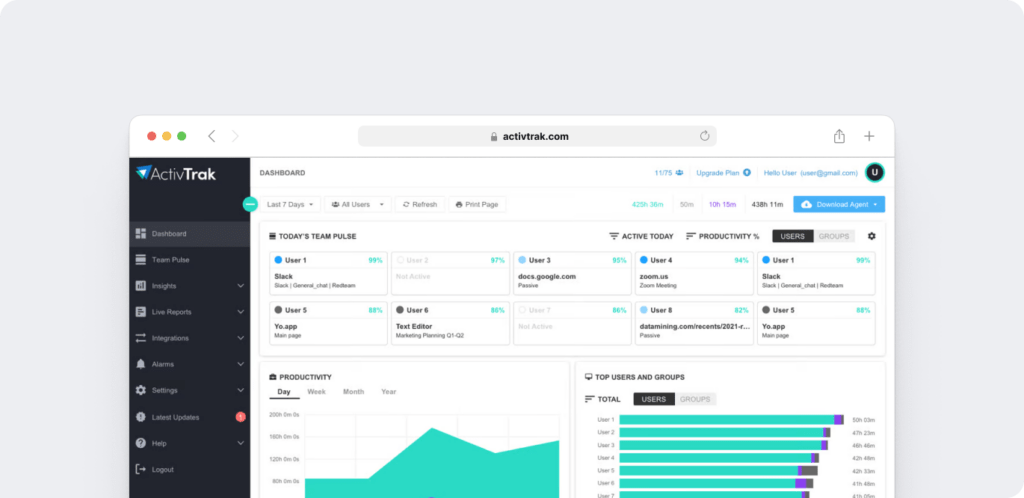Open Team Pulse in the sidebar
This screenshot has width=1024, height=498.
click(170, 260)
